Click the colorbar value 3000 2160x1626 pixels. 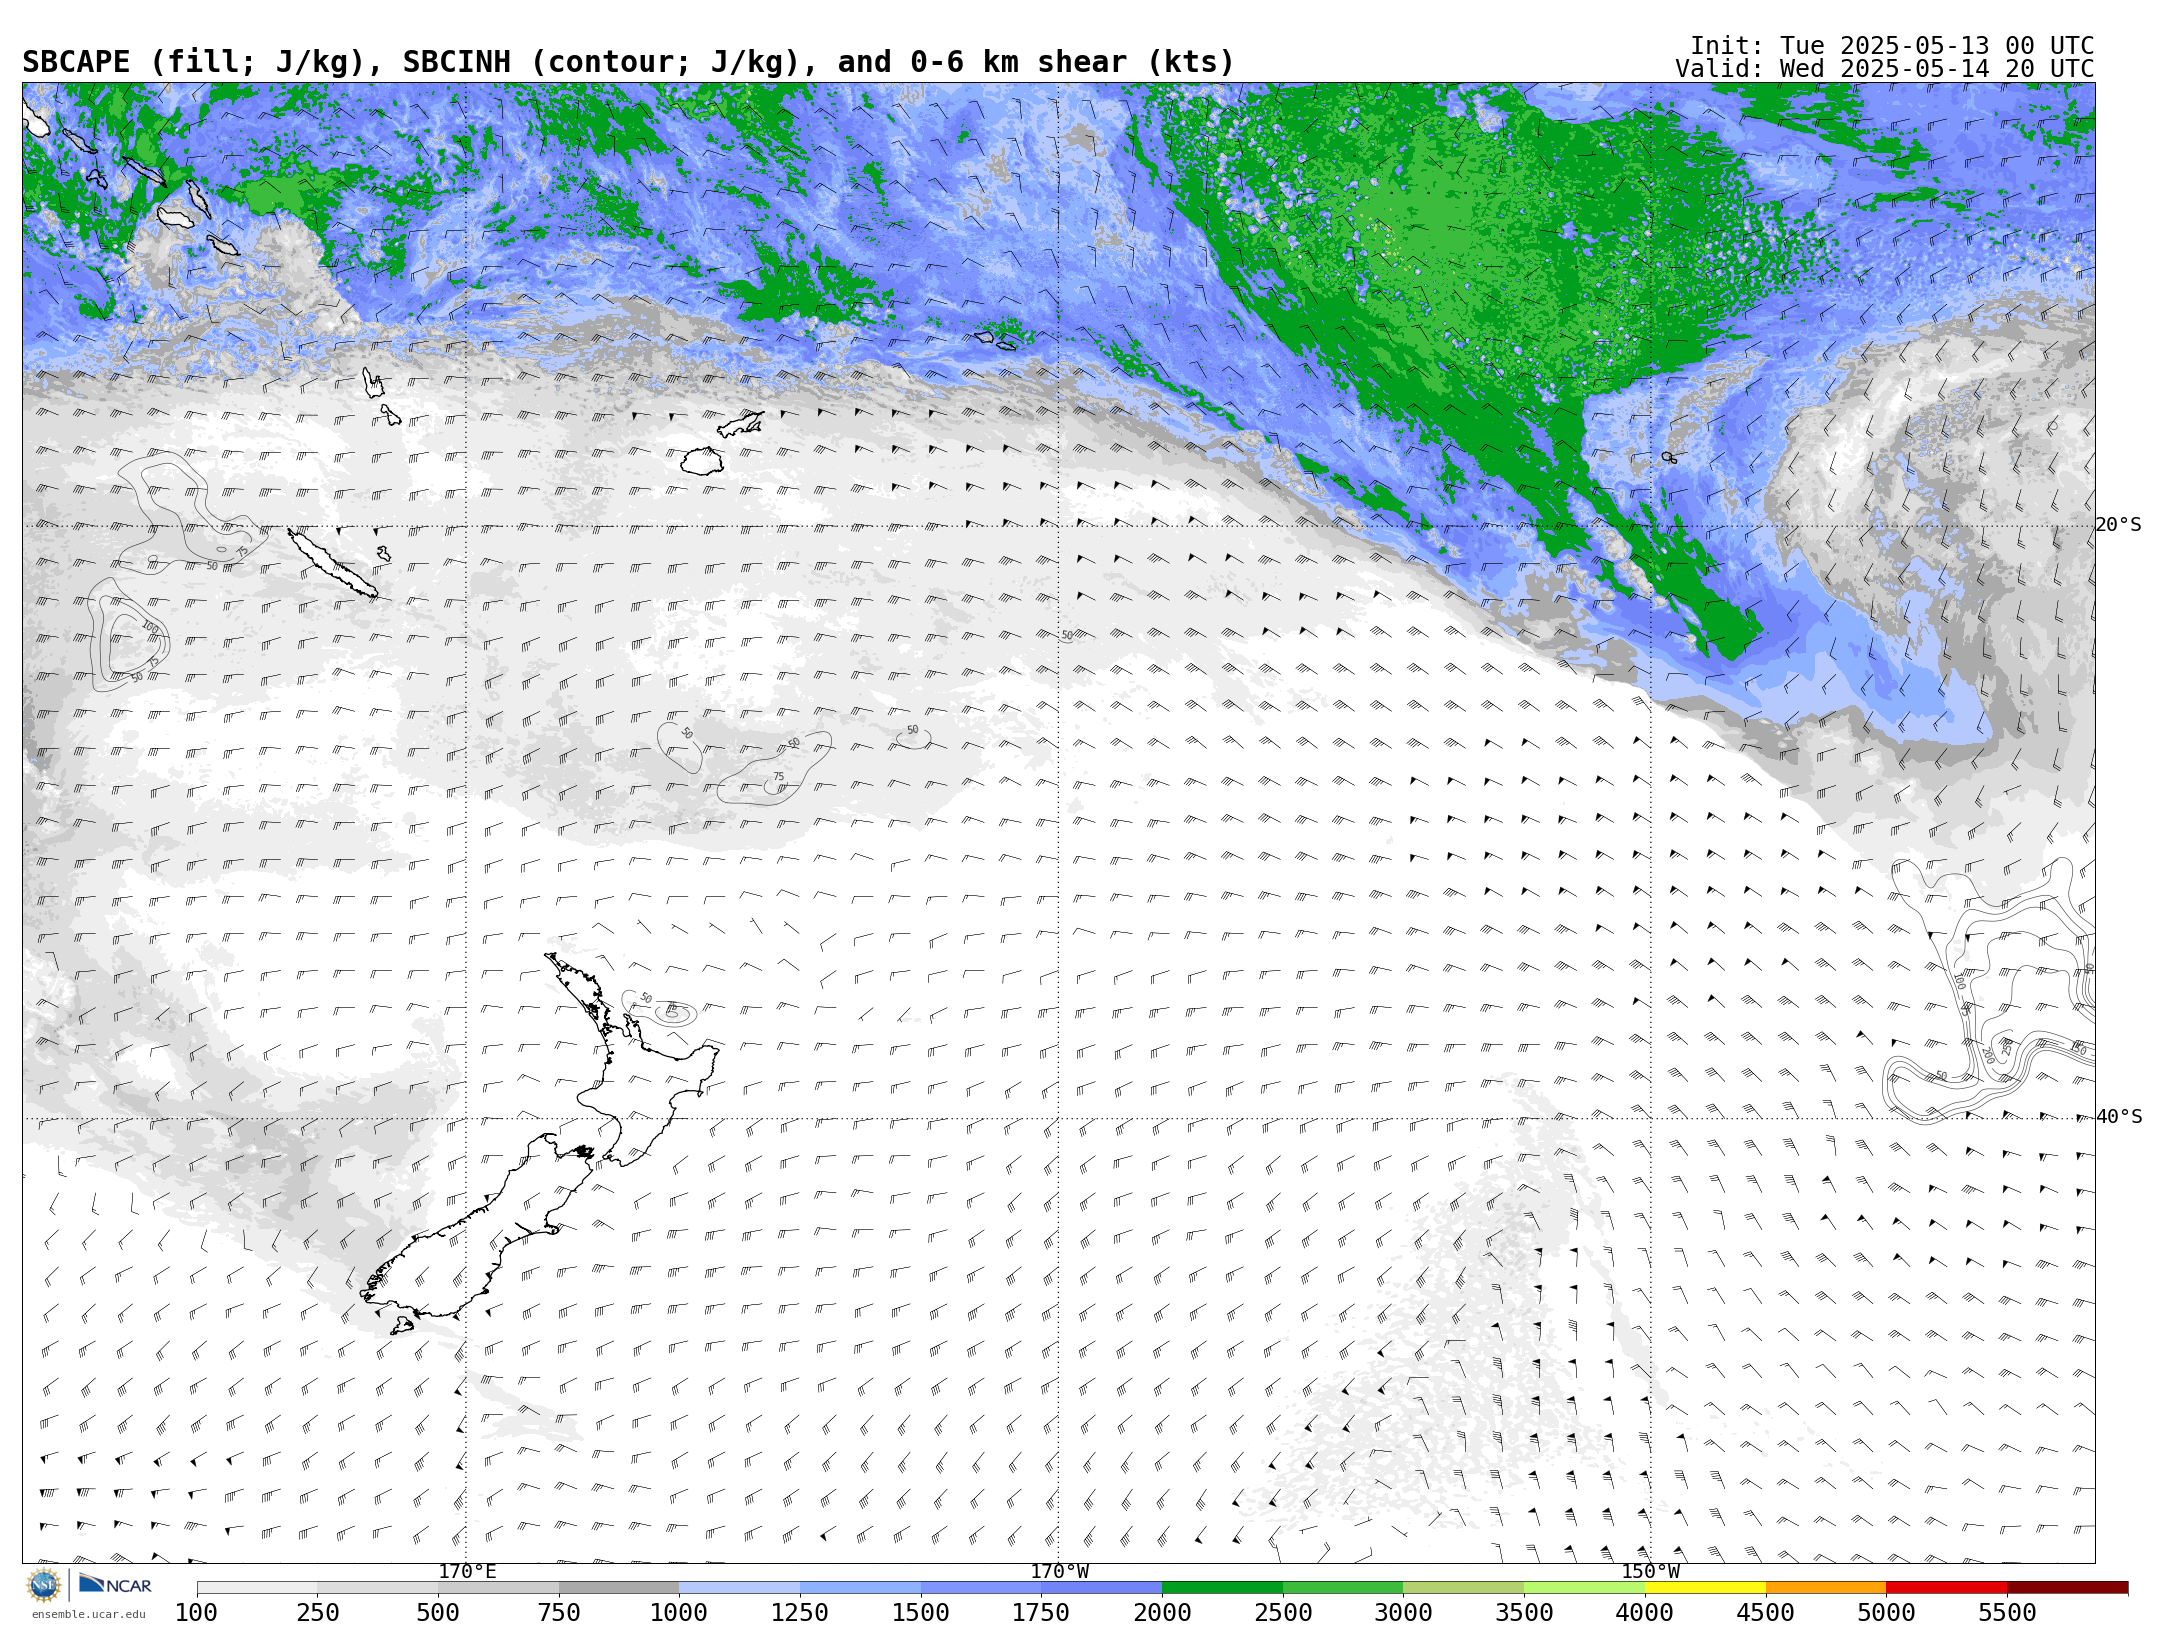tap(1403, 1613)
